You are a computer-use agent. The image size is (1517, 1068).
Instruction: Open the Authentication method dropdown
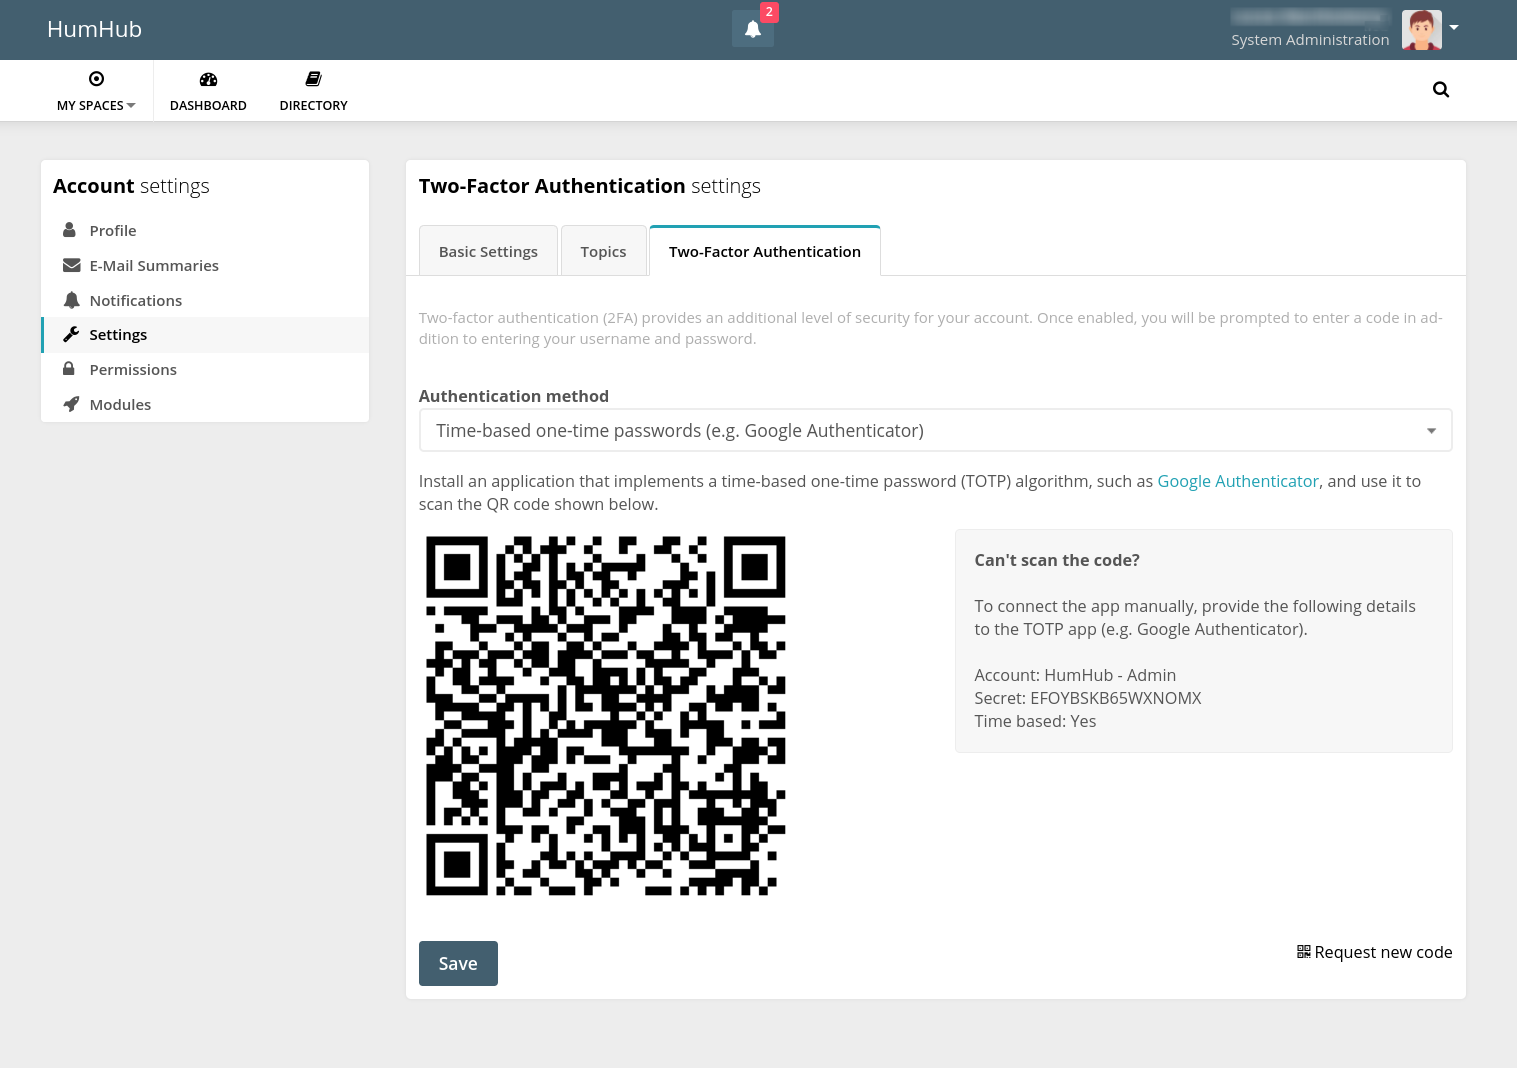click(x=935, y=430)
